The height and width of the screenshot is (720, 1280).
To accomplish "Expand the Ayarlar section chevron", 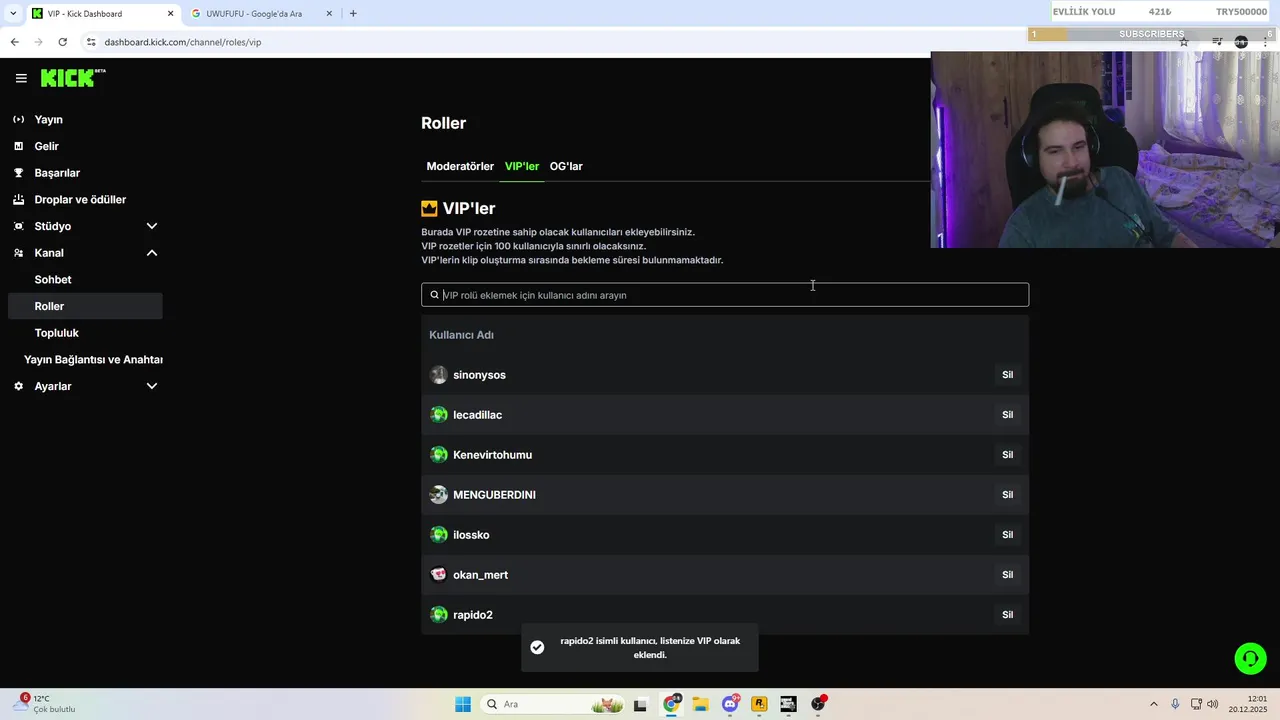I will (152, 386).
